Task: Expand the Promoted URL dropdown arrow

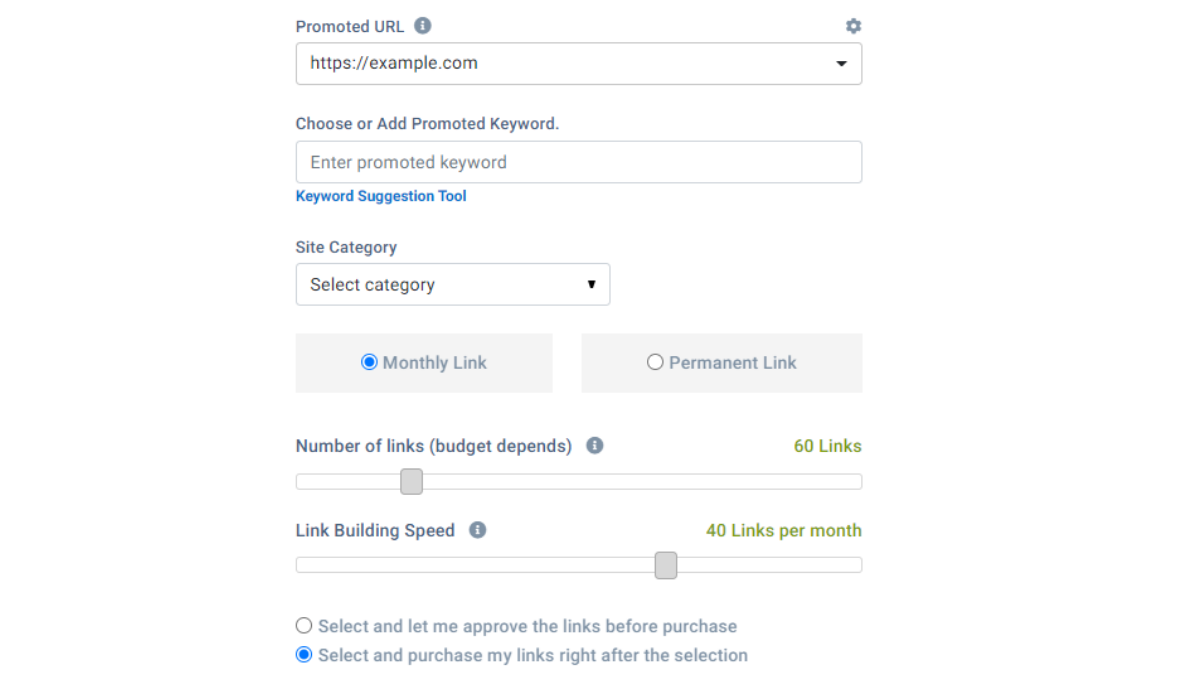Action: [x=841, y=64]
